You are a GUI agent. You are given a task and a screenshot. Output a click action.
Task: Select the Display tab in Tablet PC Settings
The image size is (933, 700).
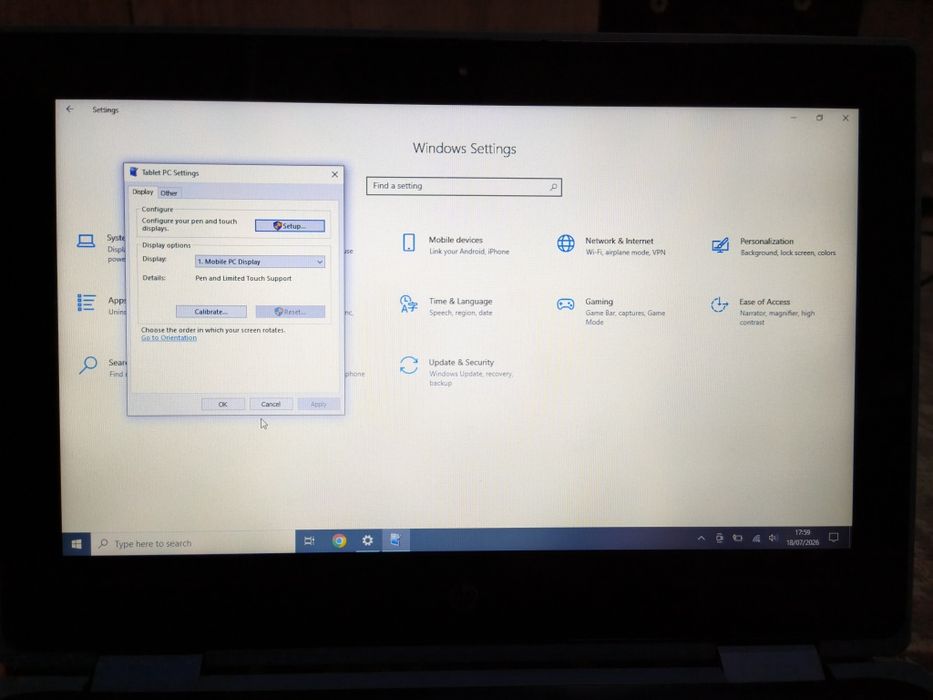pyautogui.click(x=143, y=192)
